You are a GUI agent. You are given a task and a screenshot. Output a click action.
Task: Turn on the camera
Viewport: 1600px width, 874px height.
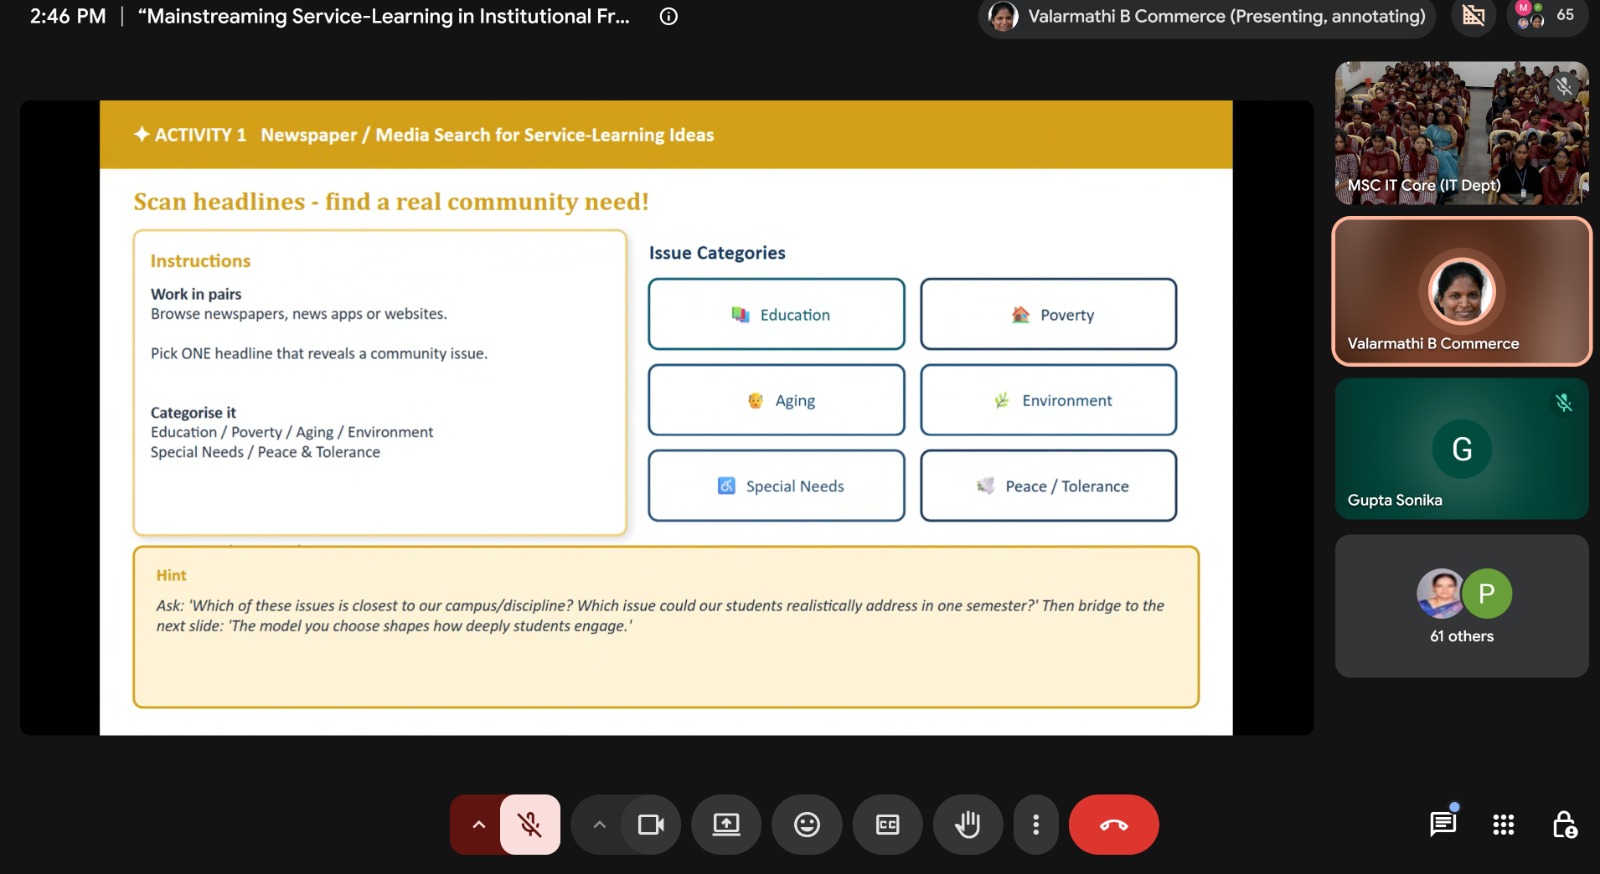(651, 825)
